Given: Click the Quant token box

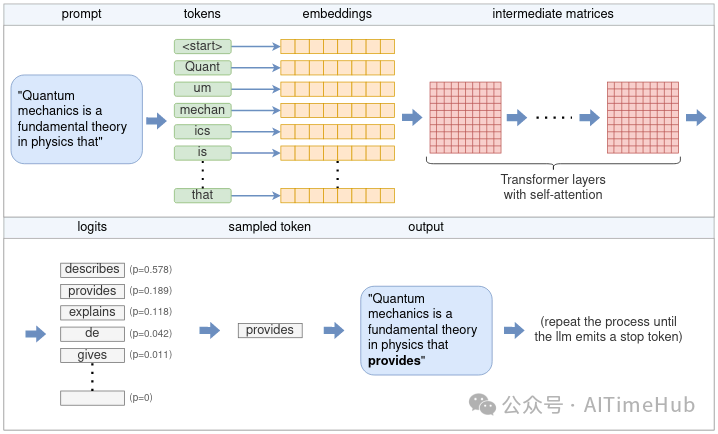Looking at the screenshot, I should coord(203,67).
